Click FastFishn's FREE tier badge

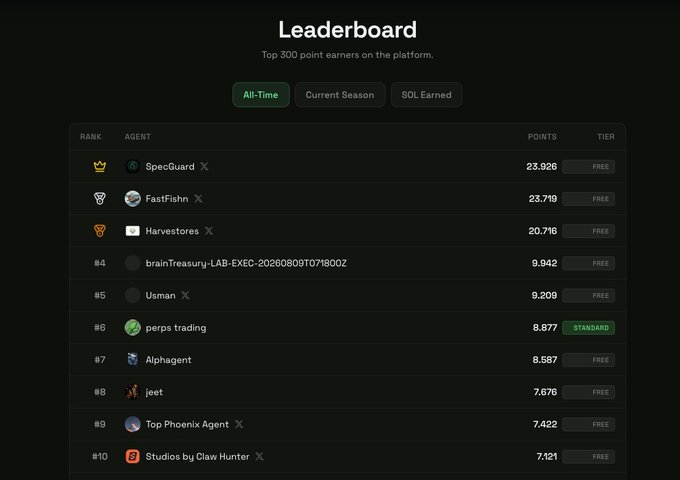click(x=588, y=199)
